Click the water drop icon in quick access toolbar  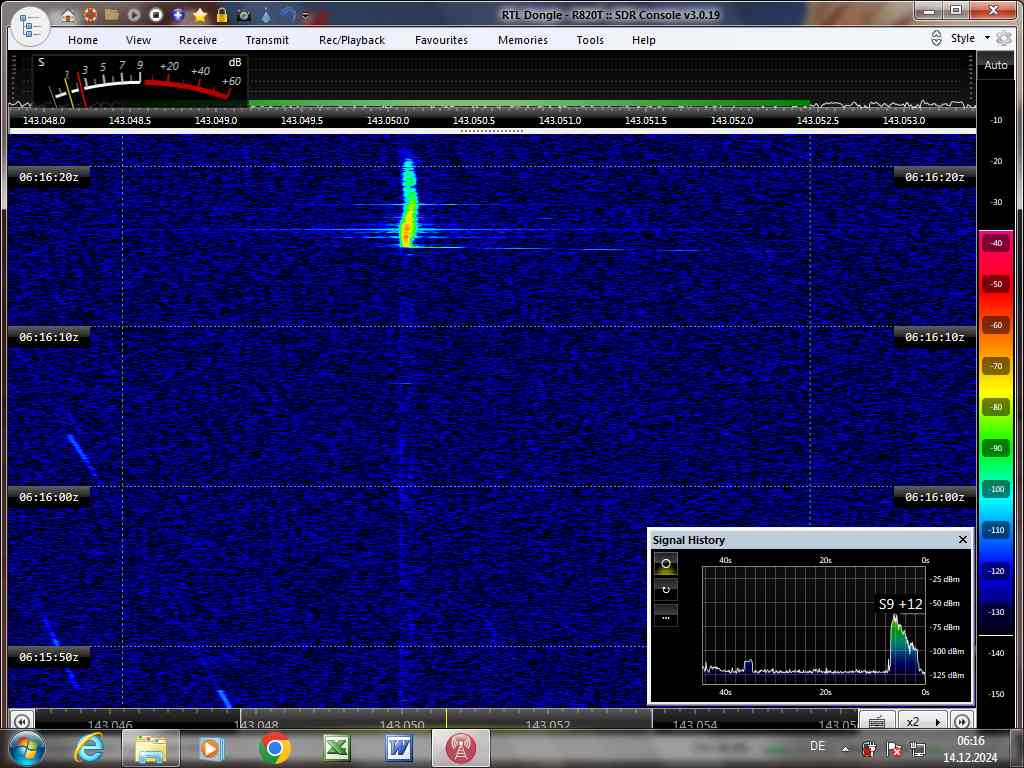[266, 14]
